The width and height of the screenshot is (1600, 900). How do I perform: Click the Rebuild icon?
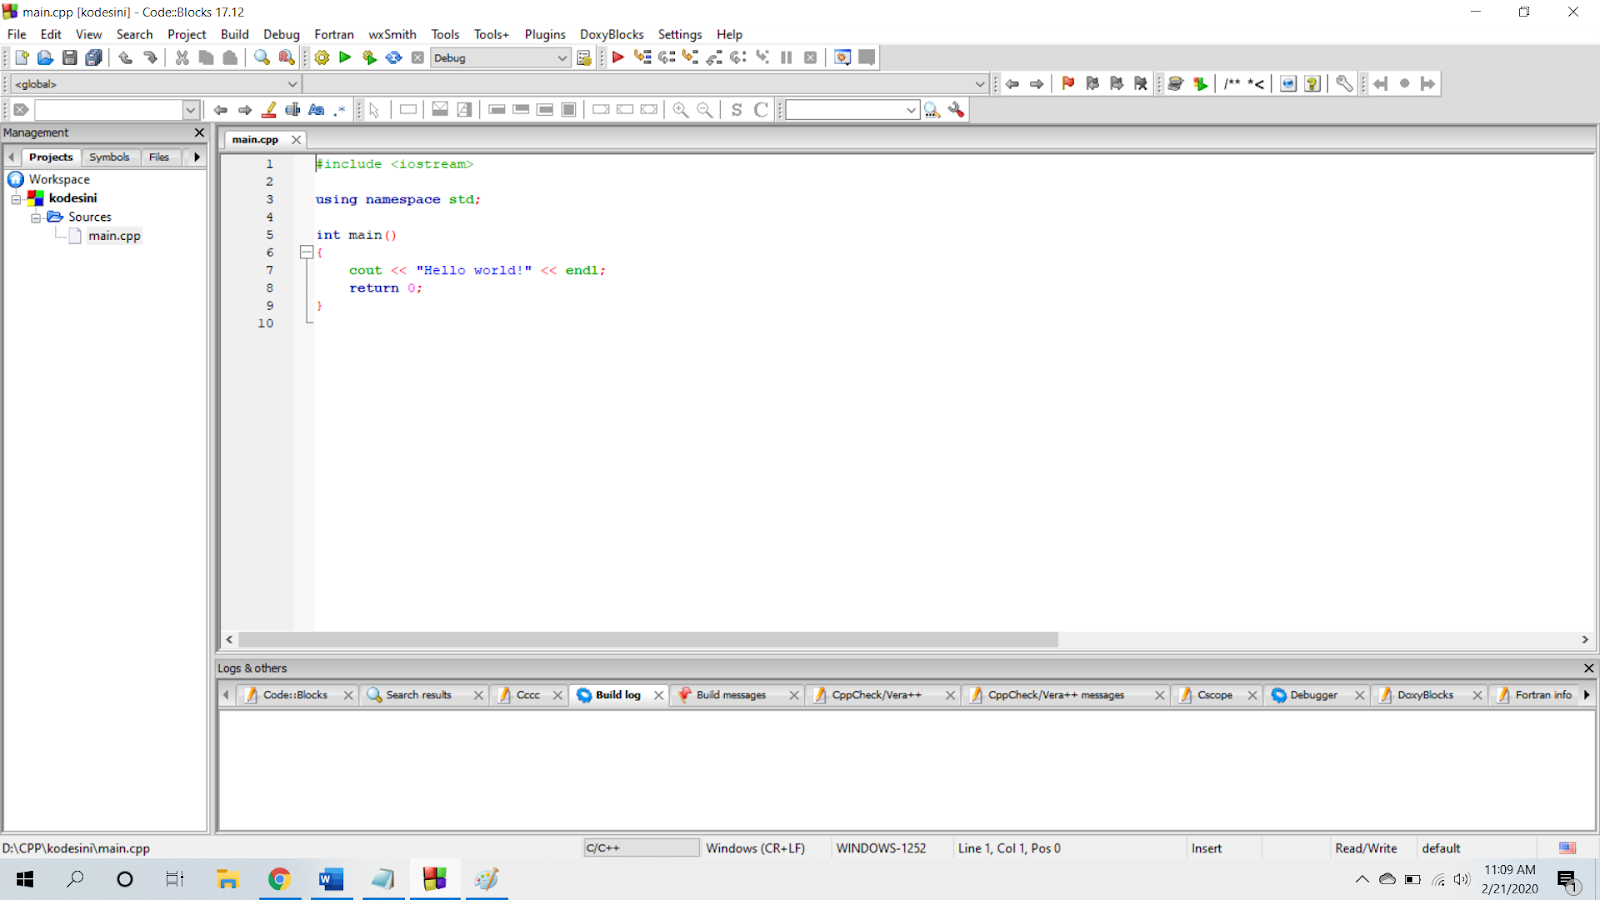394,58
